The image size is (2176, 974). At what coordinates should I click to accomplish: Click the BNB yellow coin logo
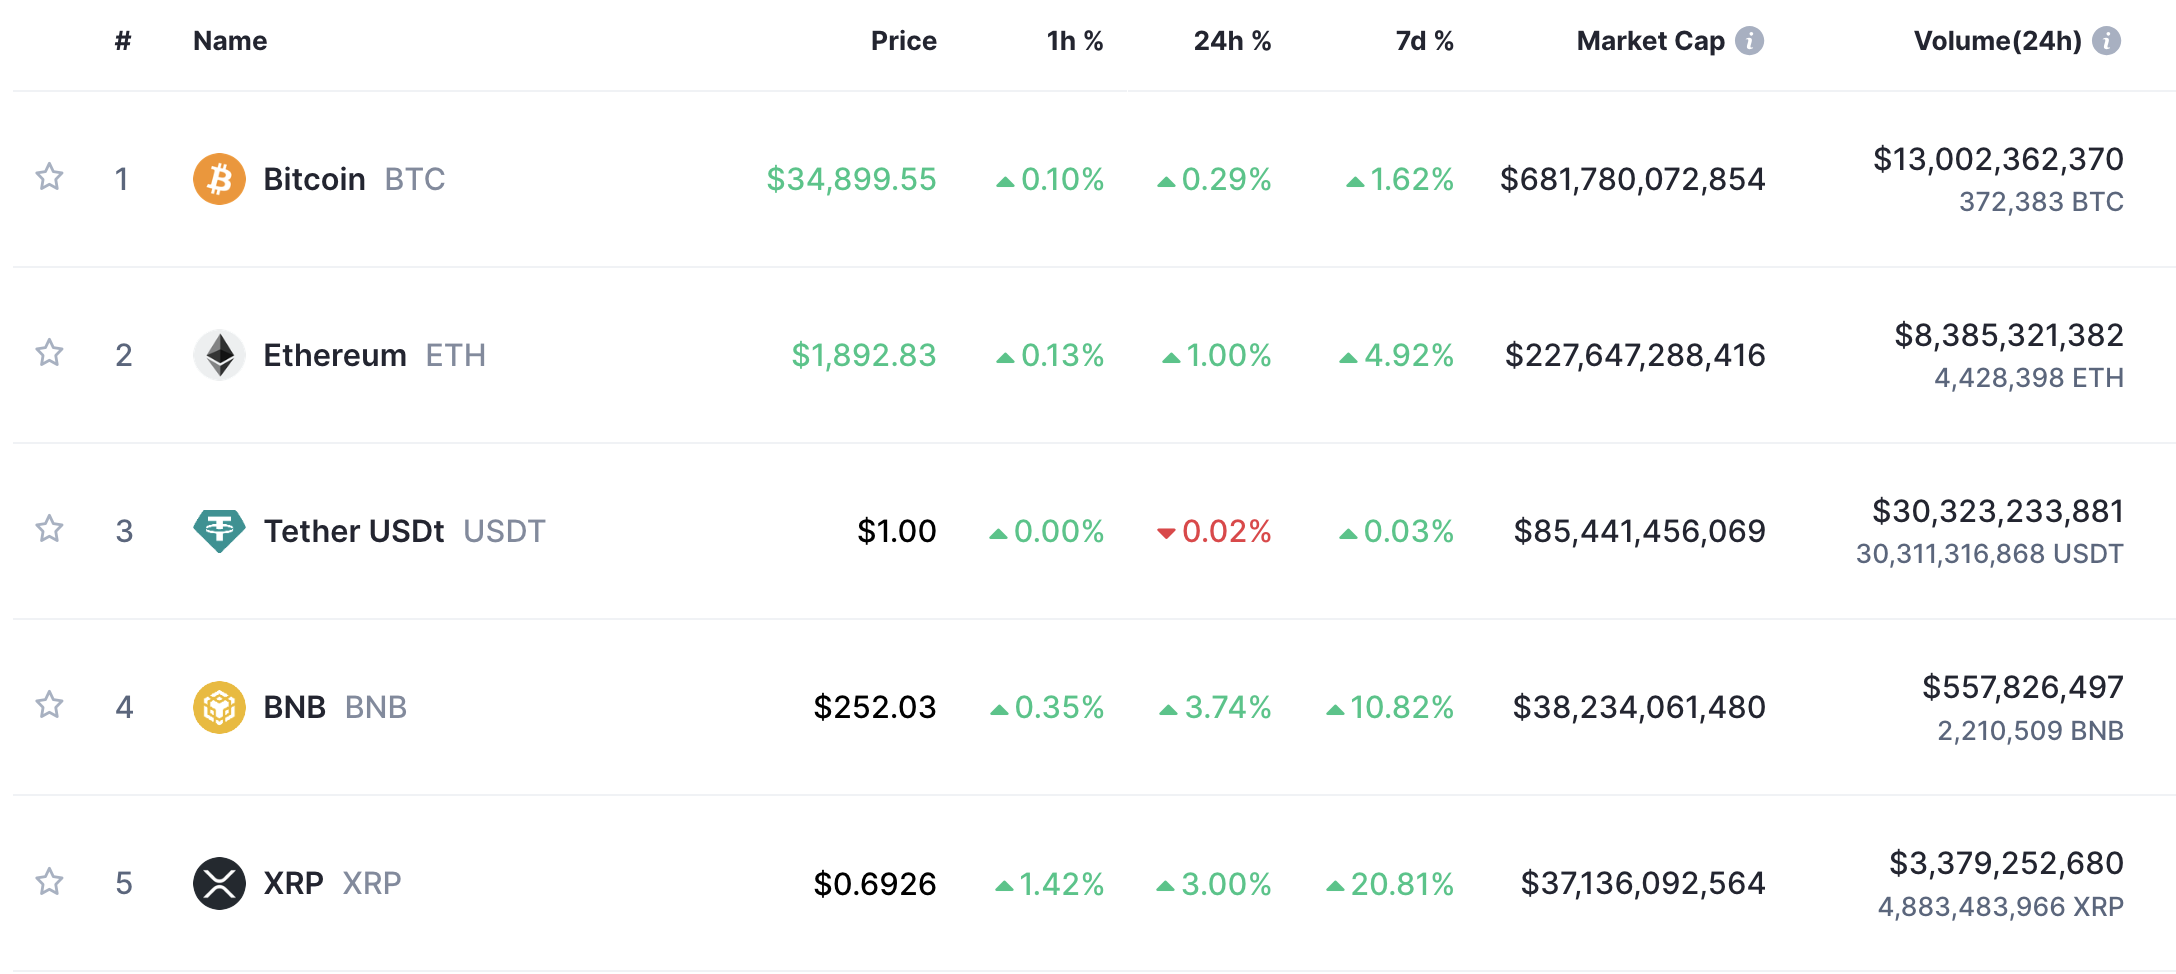219,707
